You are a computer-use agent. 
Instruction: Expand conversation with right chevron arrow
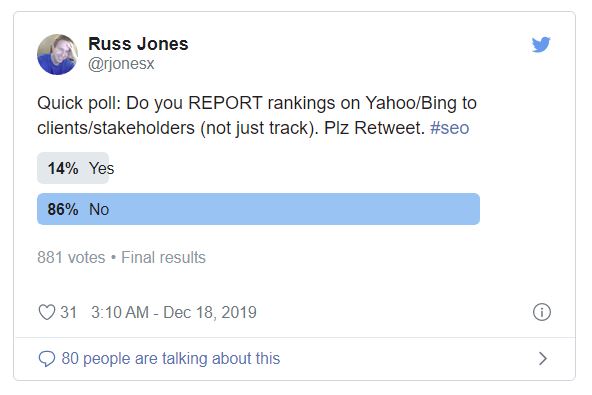543,358
